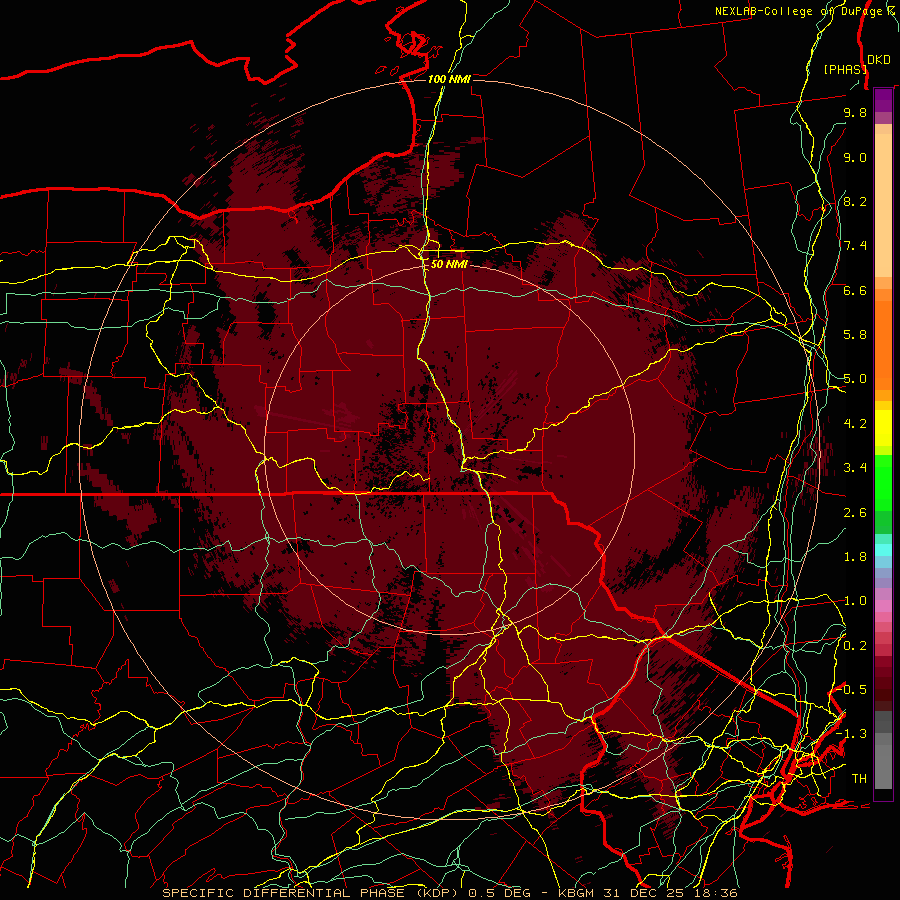
Task: Click the [PHAS] legend heading
Action: point(845,69)
